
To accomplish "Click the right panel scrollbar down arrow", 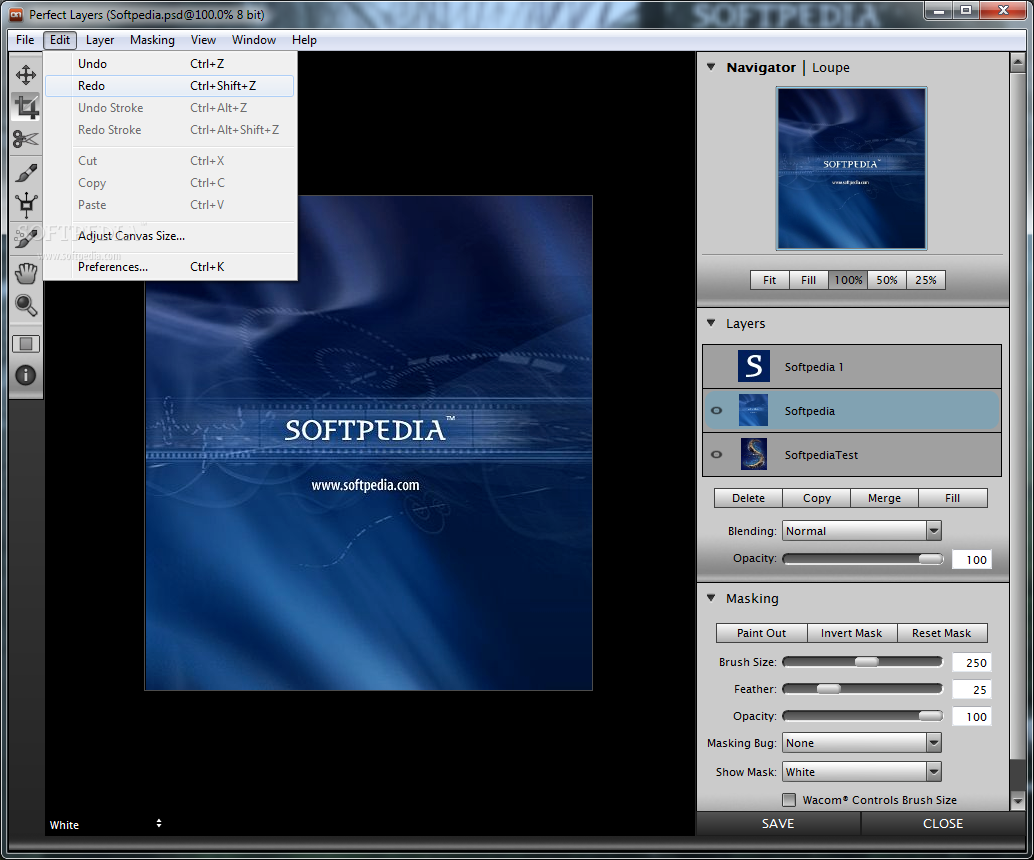I will click(1018, 801).
